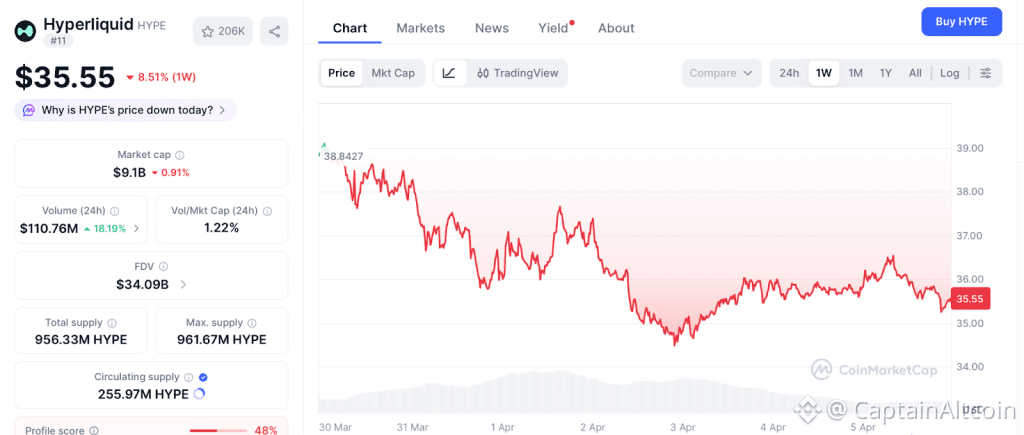Image resolution: width=1024 pixels, height=435 pixels.
Task: Click the Buy HYPE button
Action: coord(961,22)
